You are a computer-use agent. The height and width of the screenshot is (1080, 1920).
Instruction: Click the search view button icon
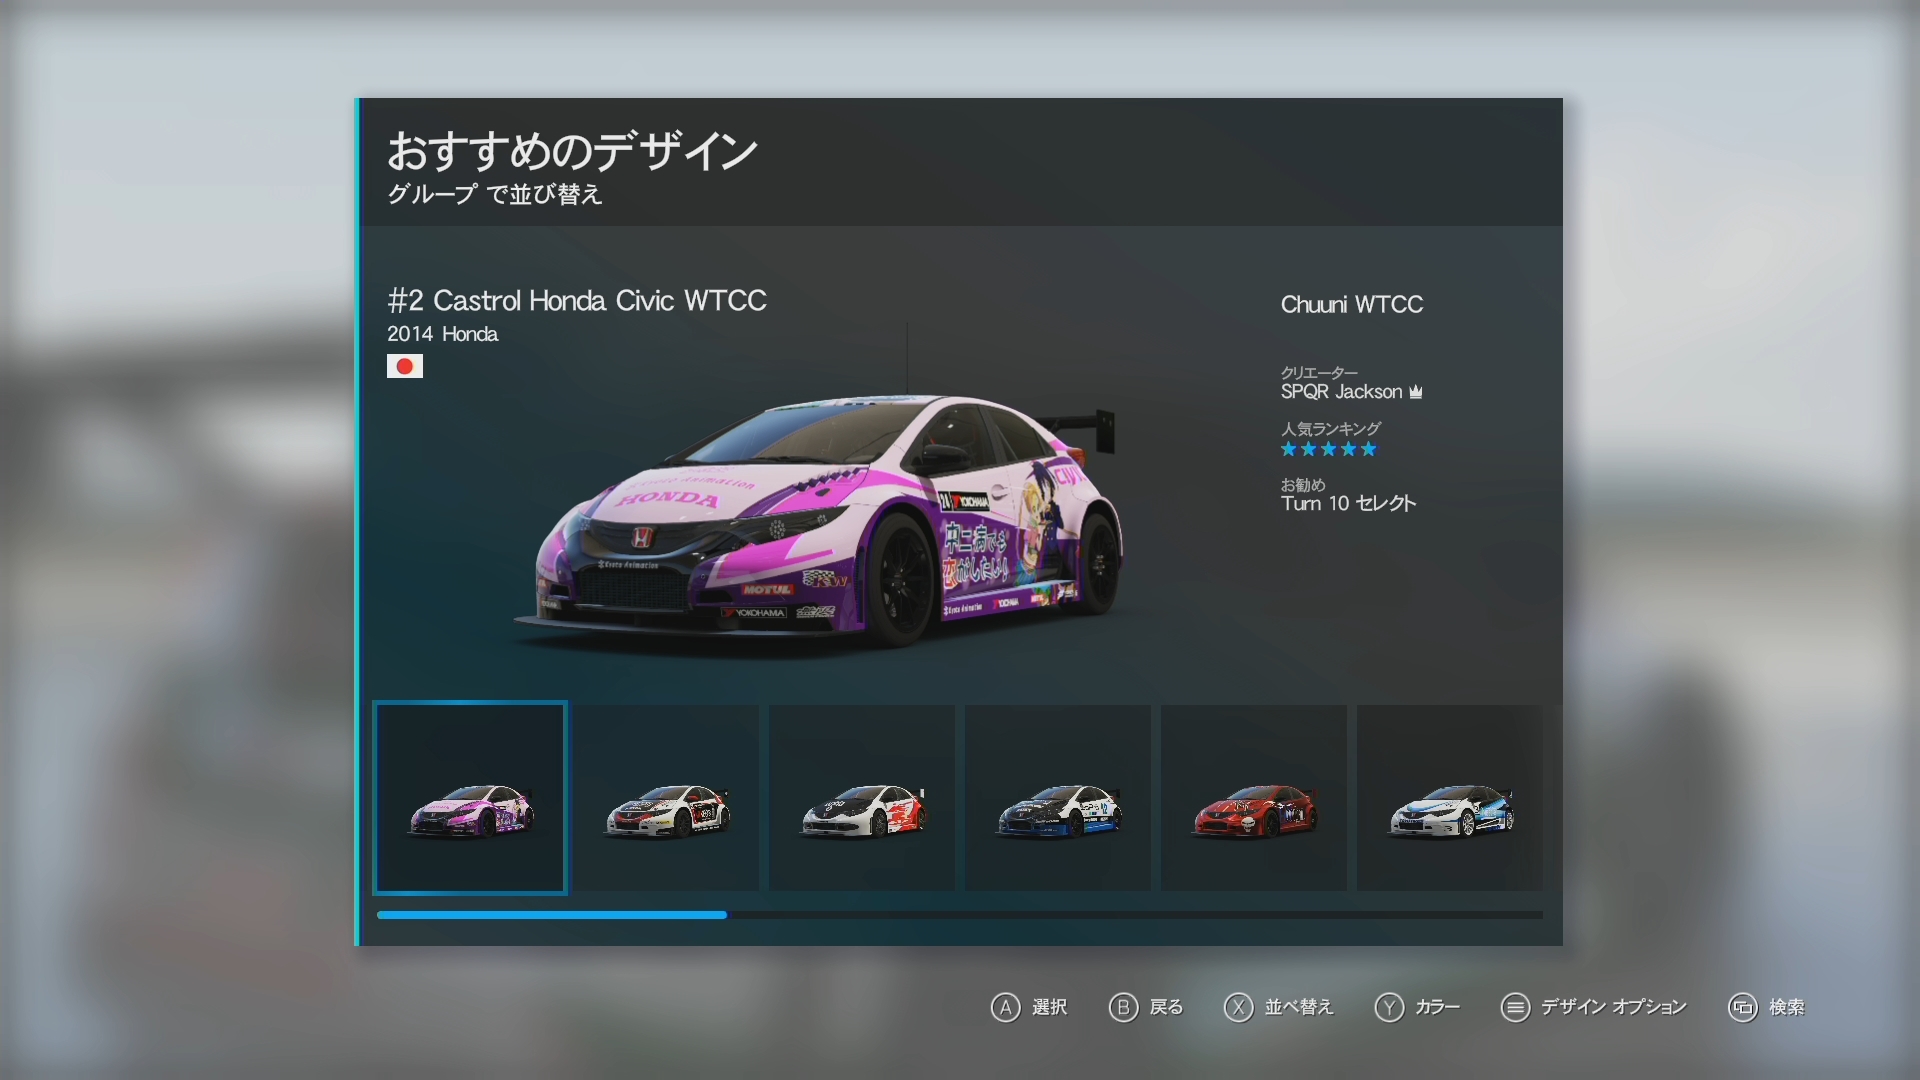pyautogui.click(x=1742, y=1007)
